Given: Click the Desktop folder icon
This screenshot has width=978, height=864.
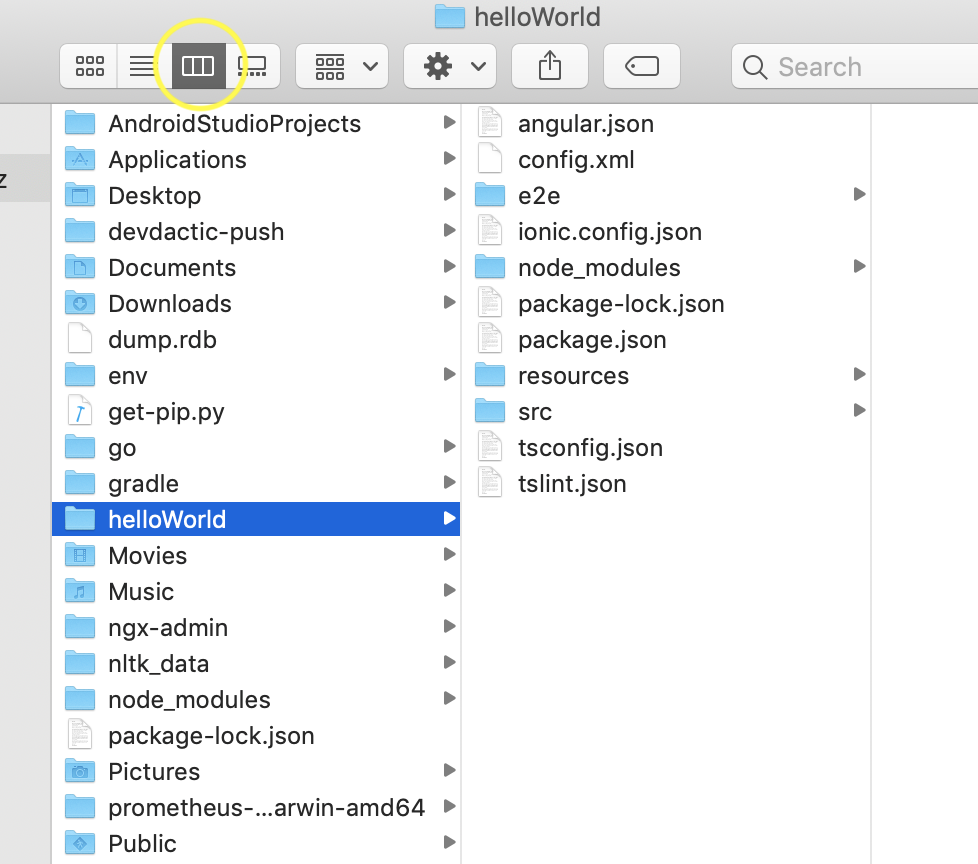Looking at the screenshot, I should [x=80, y=195].
